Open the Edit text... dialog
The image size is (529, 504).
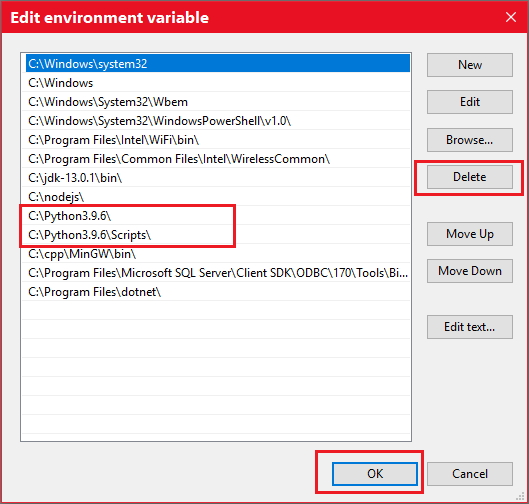(x=470, y=327)
